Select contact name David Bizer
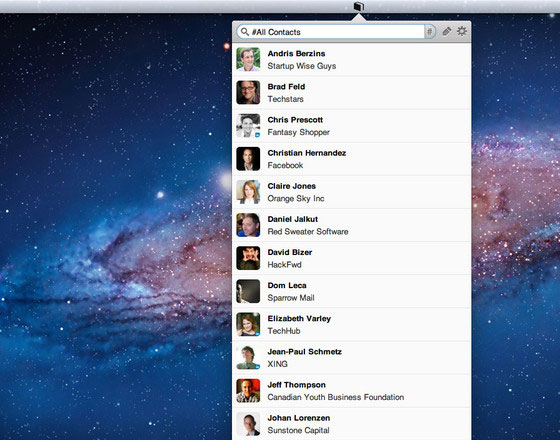Viewport: 560px width, 440px height. coord(290,252)
